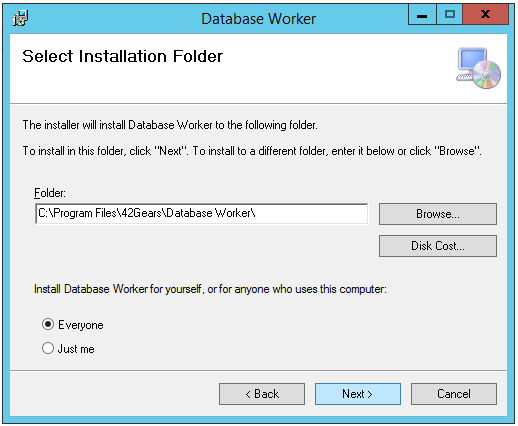Click the Select Installation Folder heading
Screen dimensions: 518x426
click(x=123, y=56)
